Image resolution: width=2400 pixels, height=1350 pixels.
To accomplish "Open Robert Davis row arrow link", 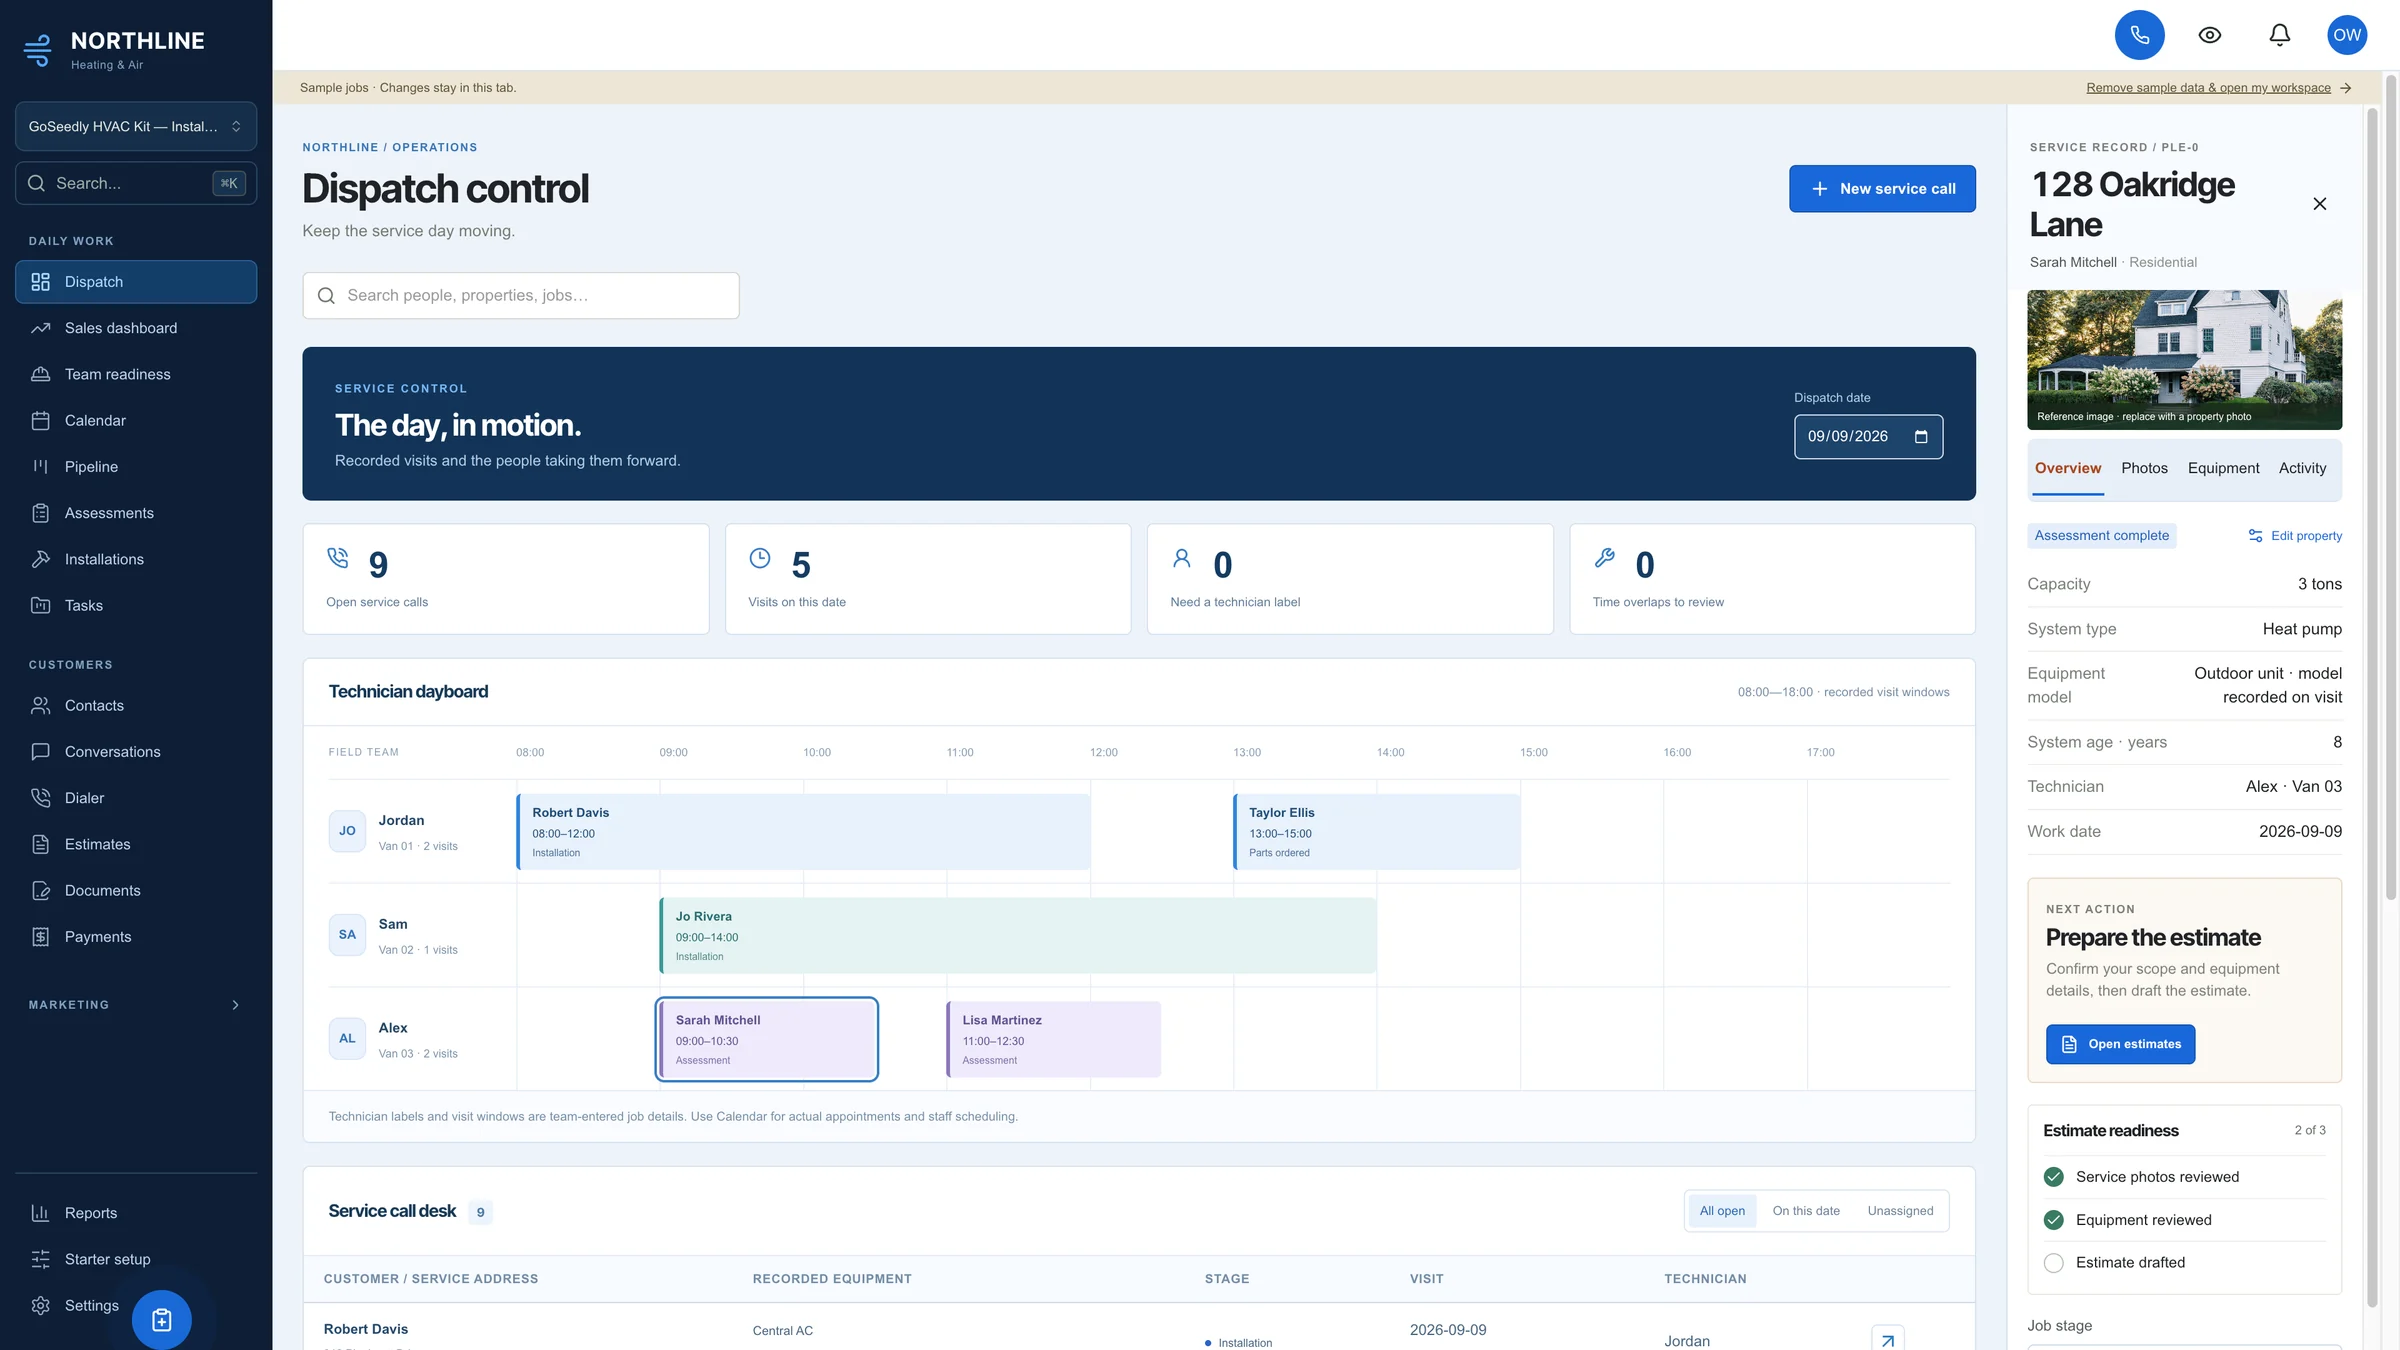I will 1887,1340.
